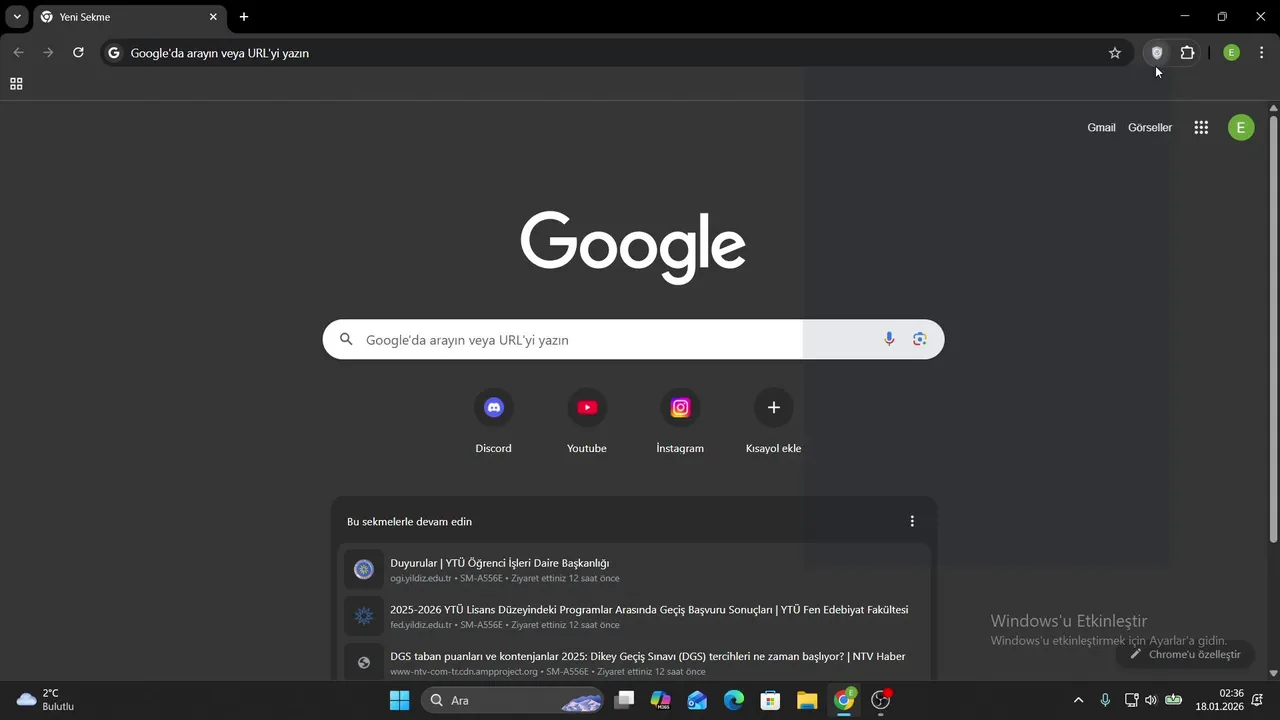Open the Gmail link
Image resolution: width=1280 pixels, height=720 pixels.
coord(1101,128)
